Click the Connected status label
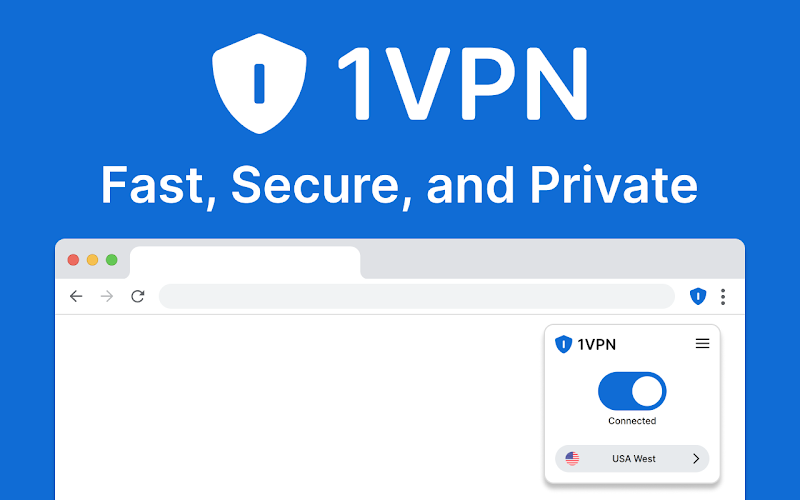The height and width of the screenshot is (500, 800). point(632,421)
